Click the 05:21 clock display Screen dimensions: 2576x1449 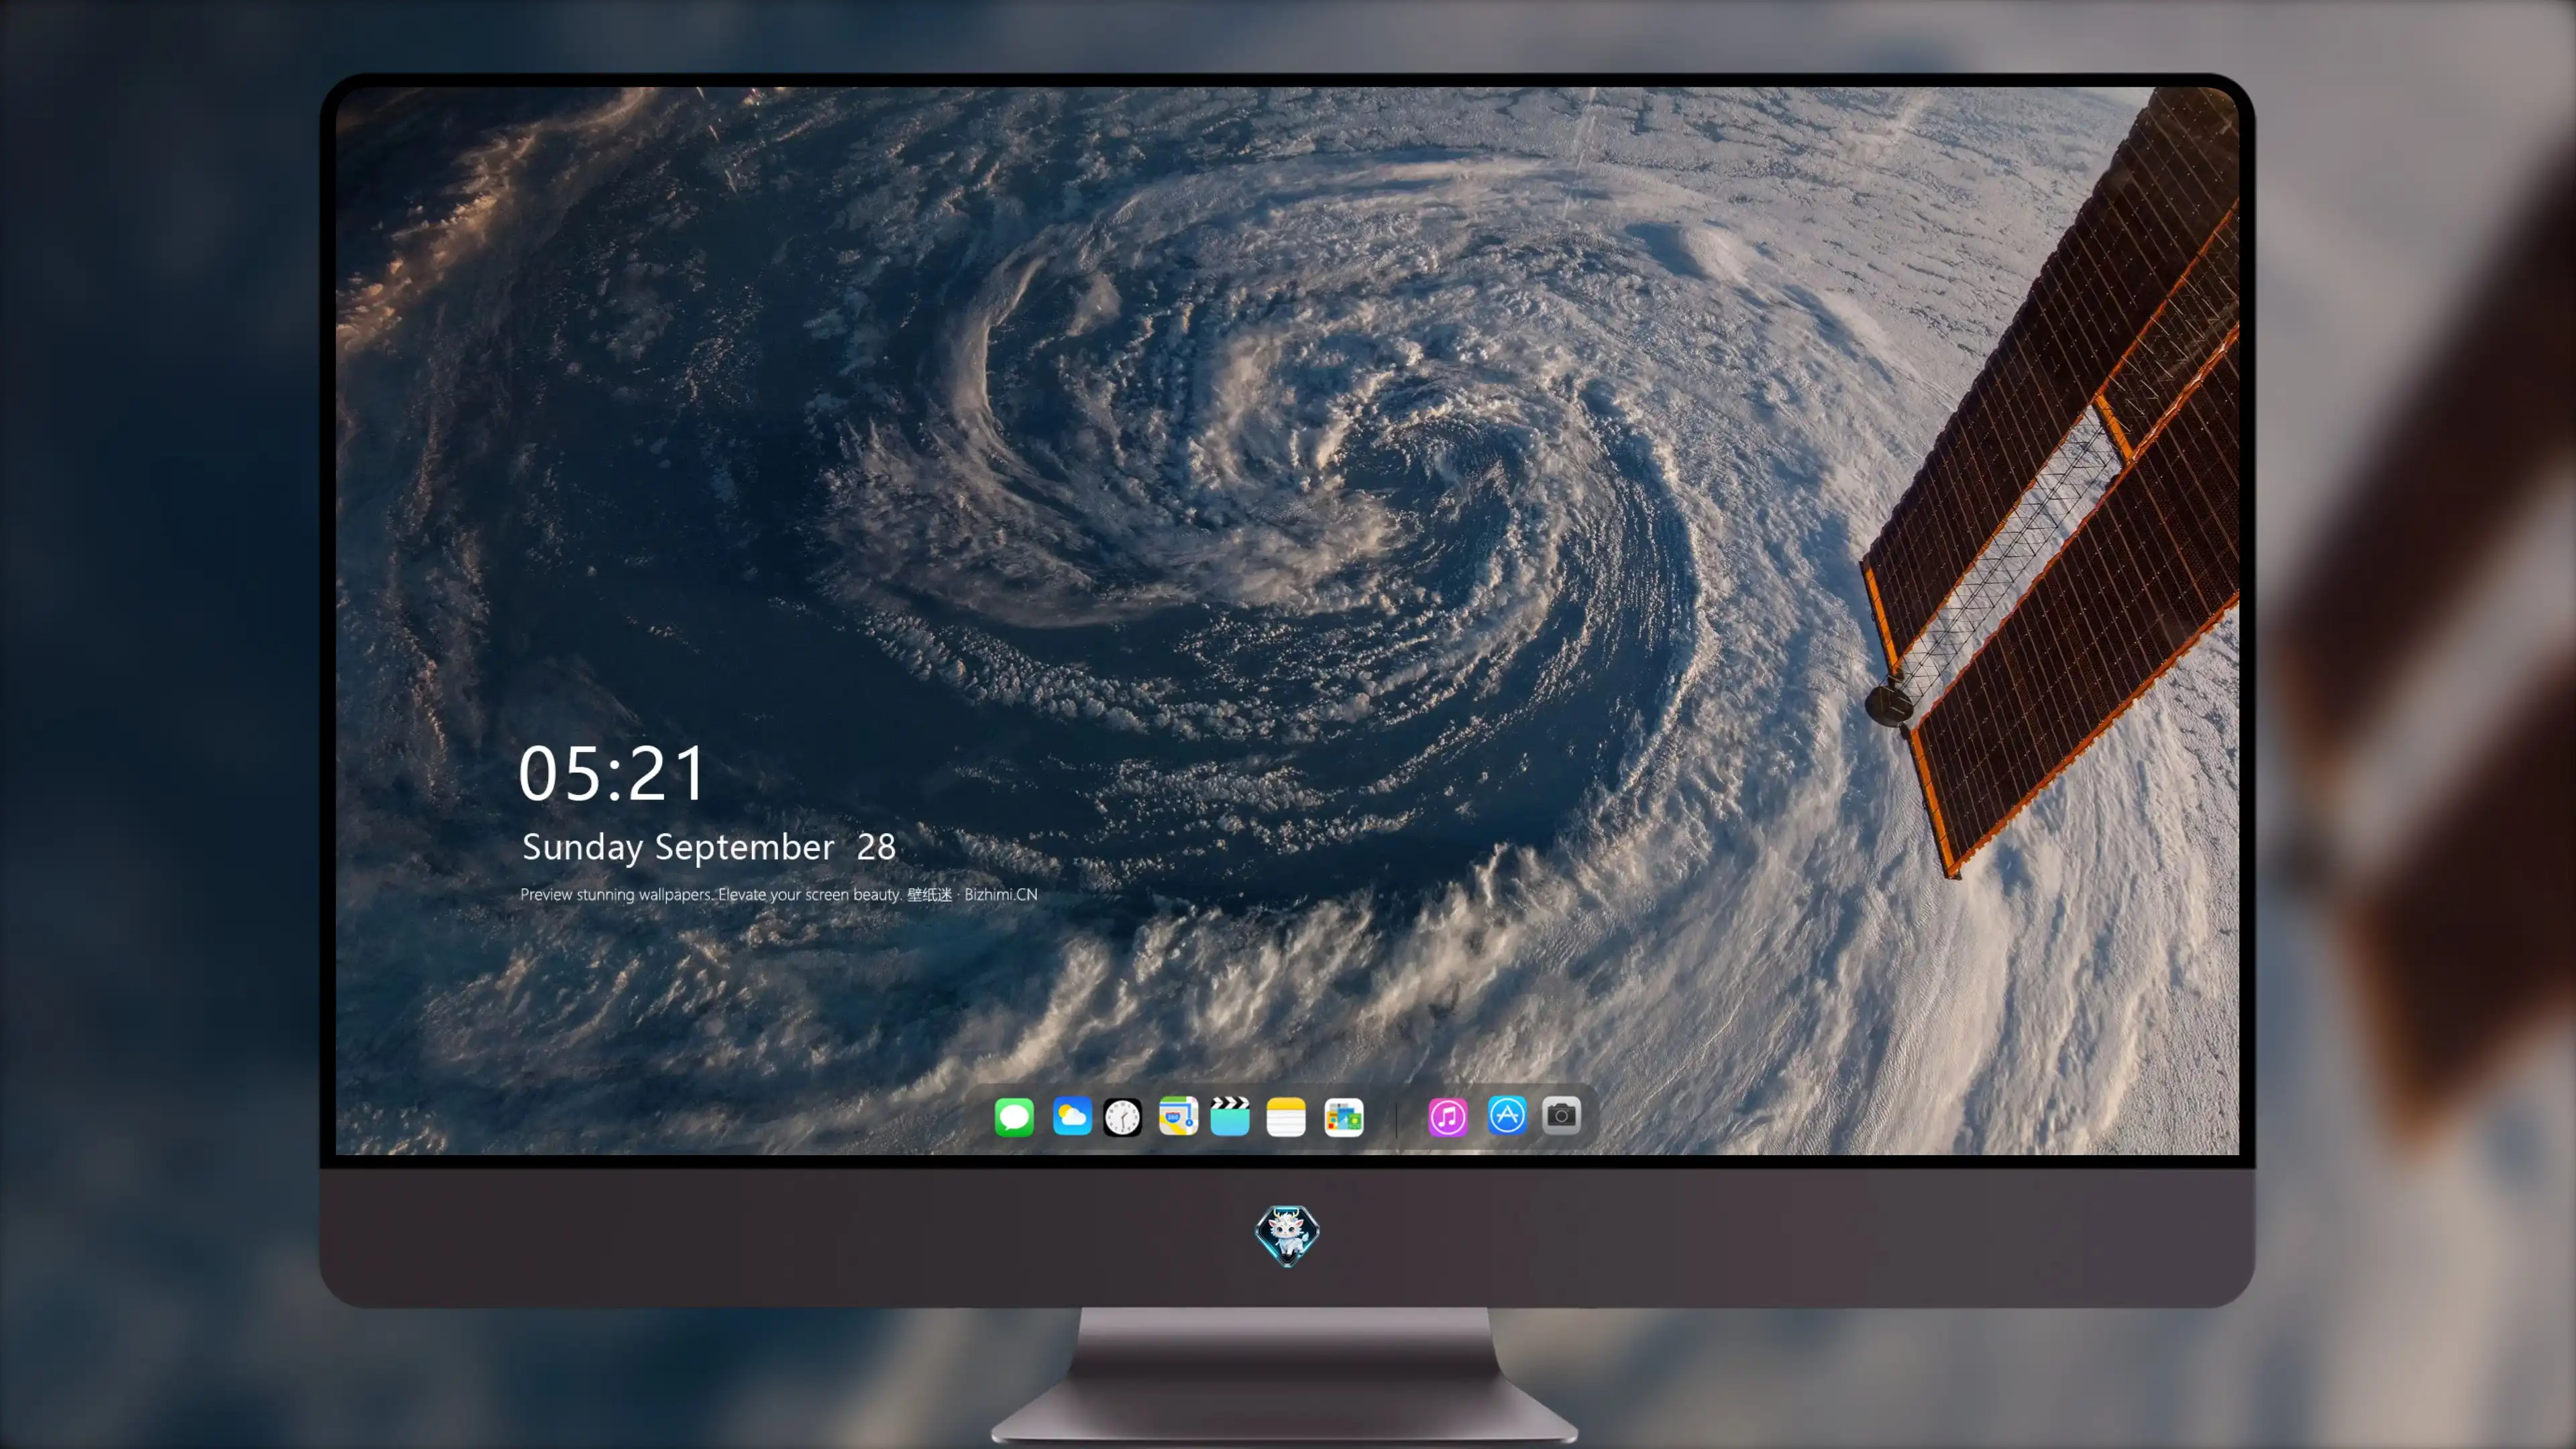[x=612, y=773]
